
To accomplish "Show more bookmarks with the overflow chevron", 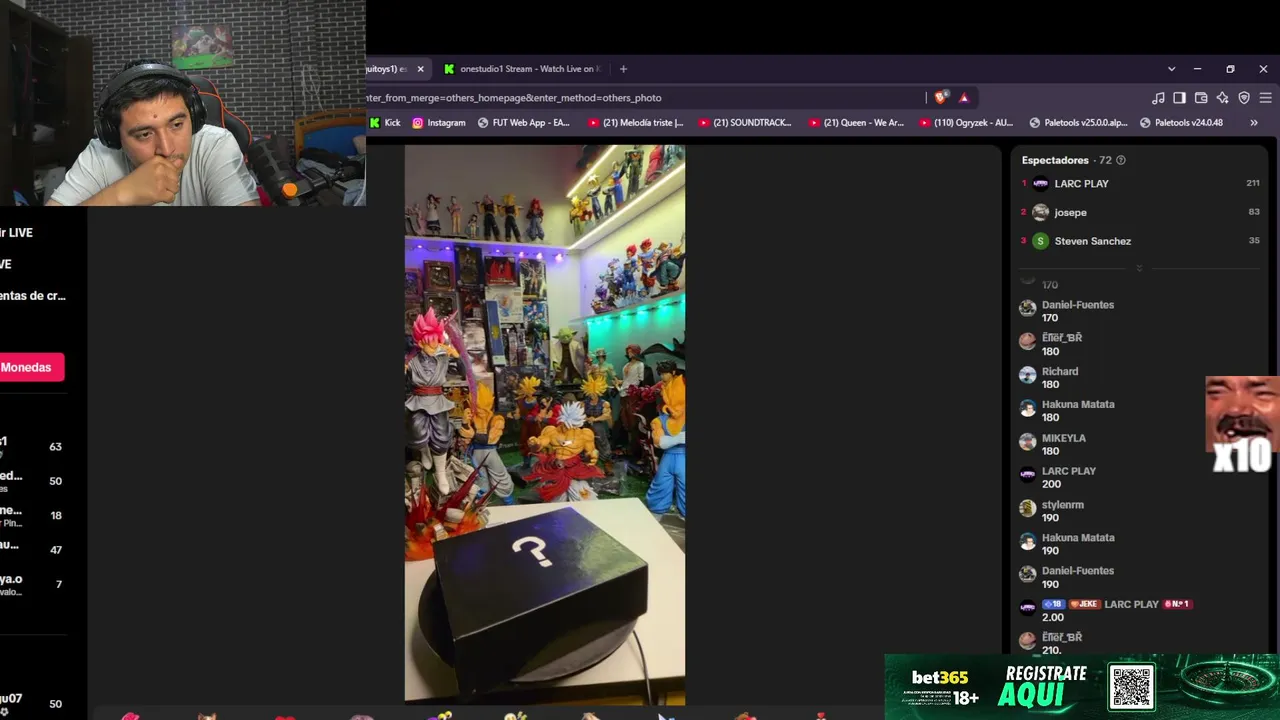I will click(1254, 123).
